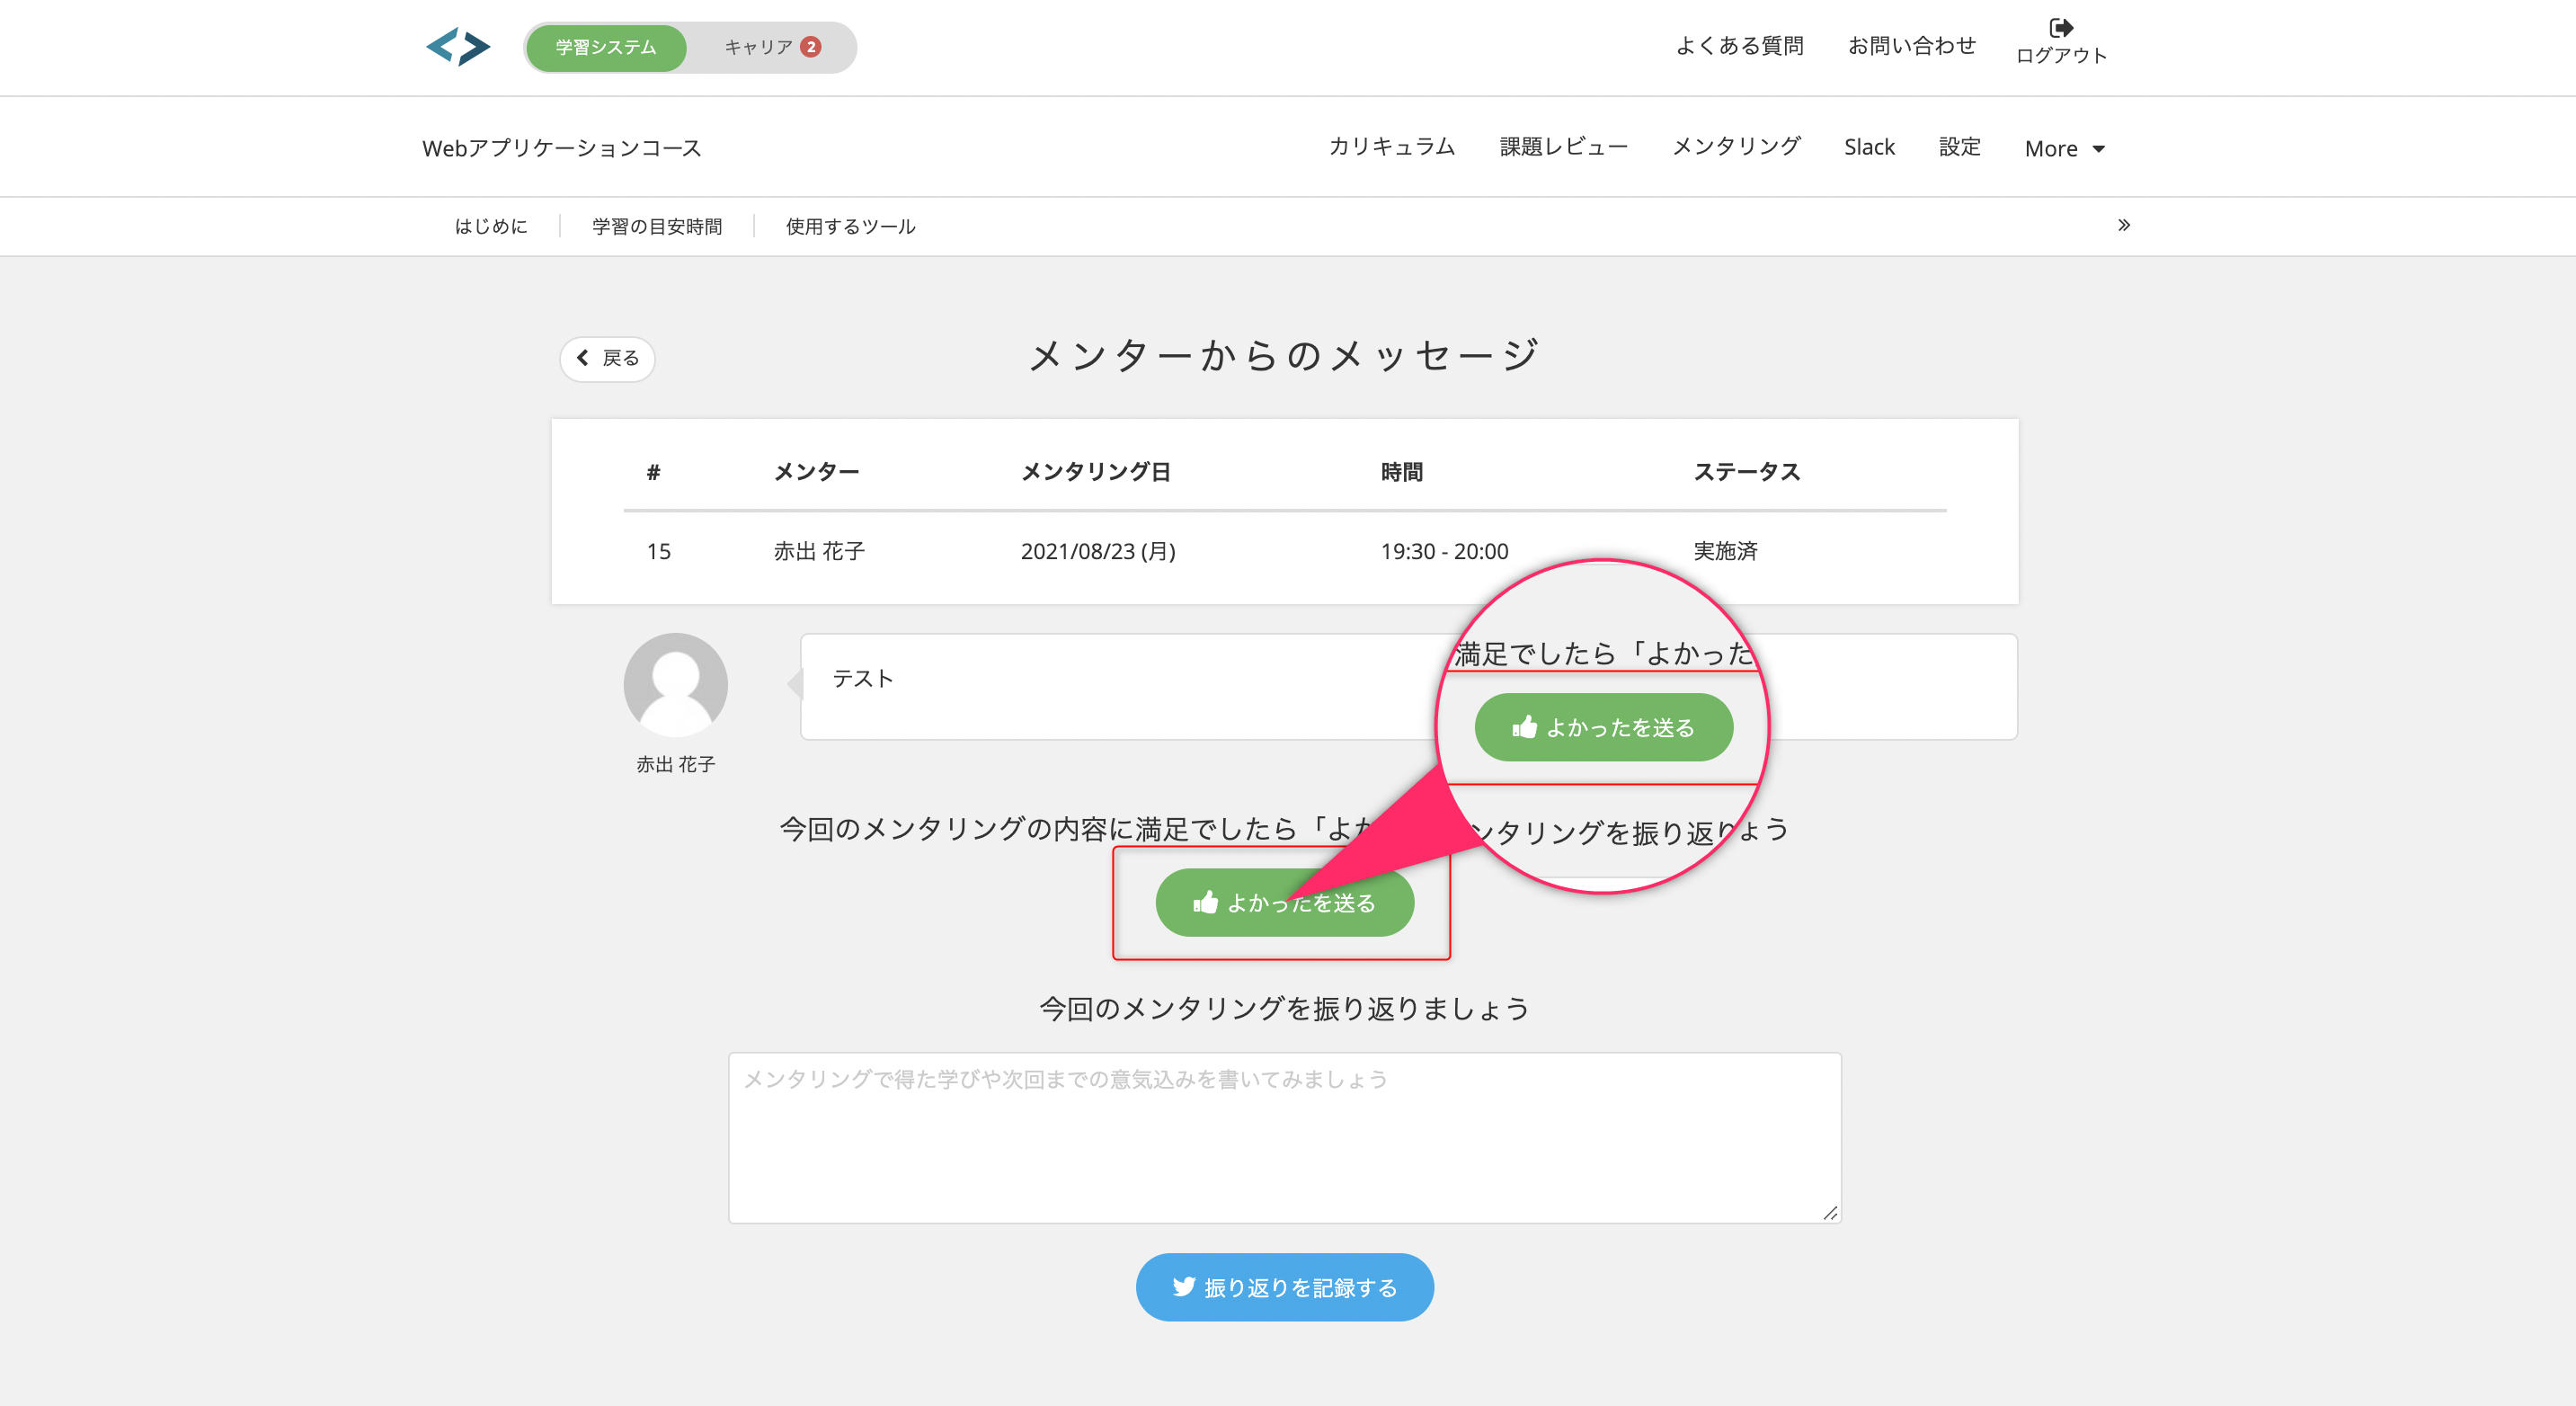
Task: Click the logout arrow icon
Action: pos(2060,28)
